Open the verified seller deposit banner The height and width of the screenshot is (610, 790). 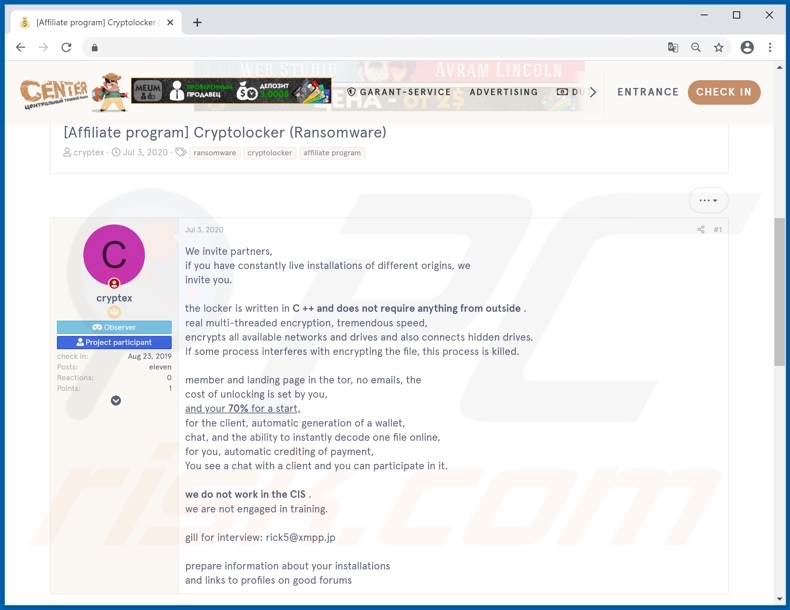231,91
